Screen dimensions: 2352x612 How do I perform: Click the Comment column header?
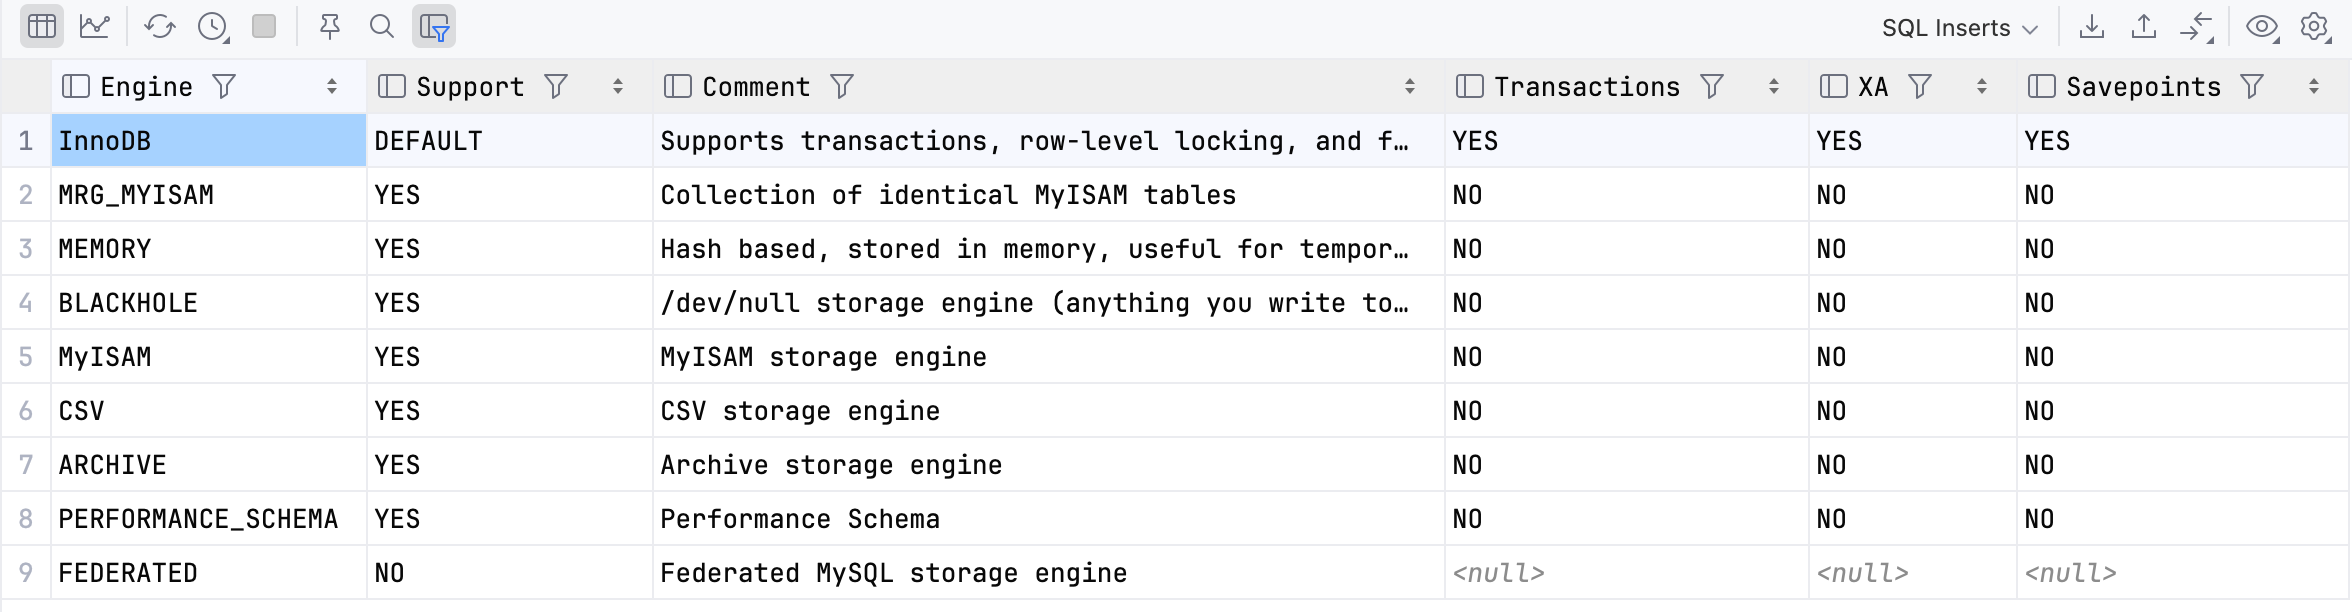click(x=756, y=87)
